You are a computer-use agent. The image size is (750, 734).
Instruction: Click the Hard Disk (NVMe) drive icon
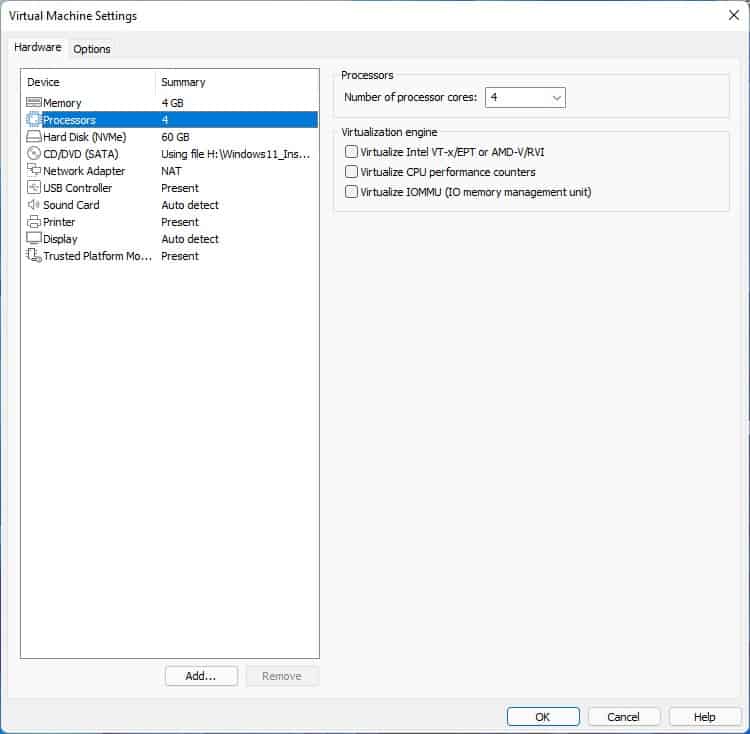(33, 137)
